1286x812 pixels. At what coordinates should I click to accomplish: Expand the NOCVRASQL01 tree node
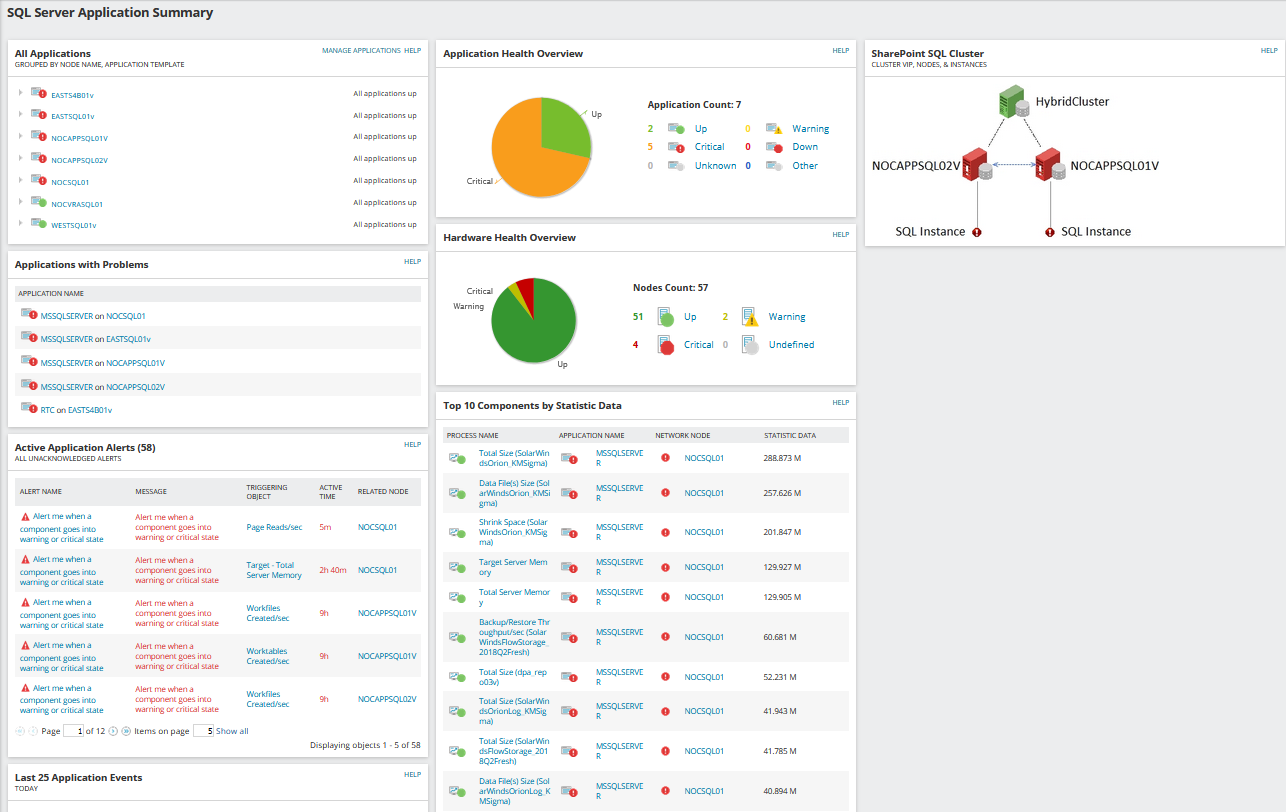pyautogui.click(x=20, y=203)
